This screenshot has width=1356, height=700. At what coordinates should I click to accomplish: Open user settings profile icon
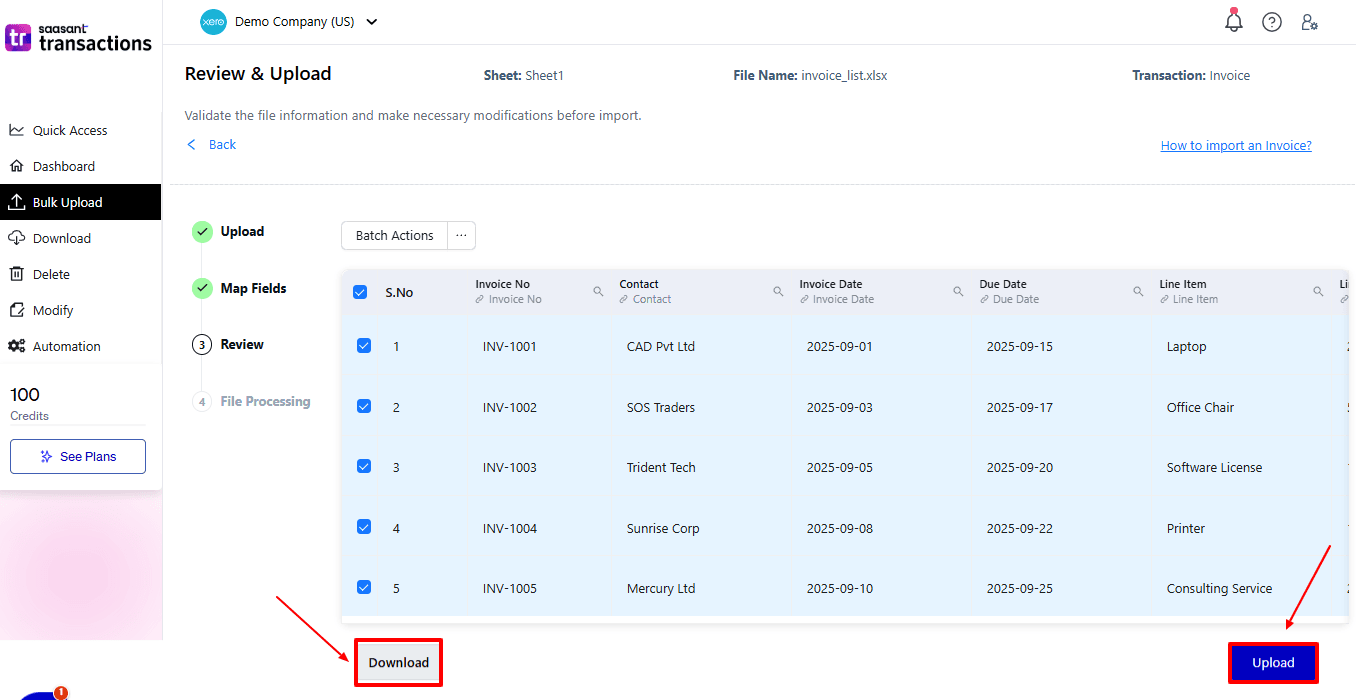click(x=1309, y=22)
